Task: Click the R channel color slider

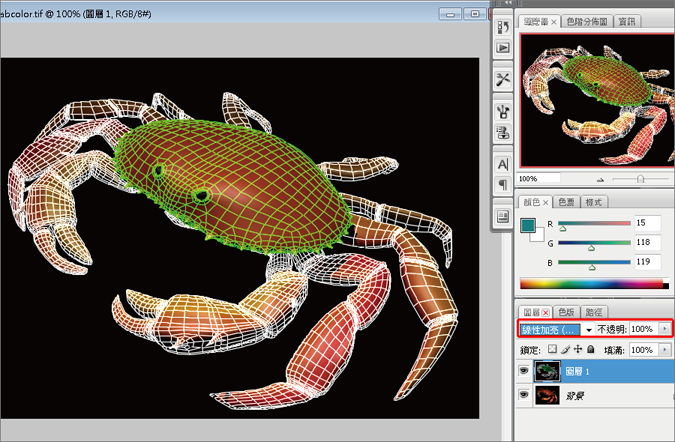Action: click(594, 223)
